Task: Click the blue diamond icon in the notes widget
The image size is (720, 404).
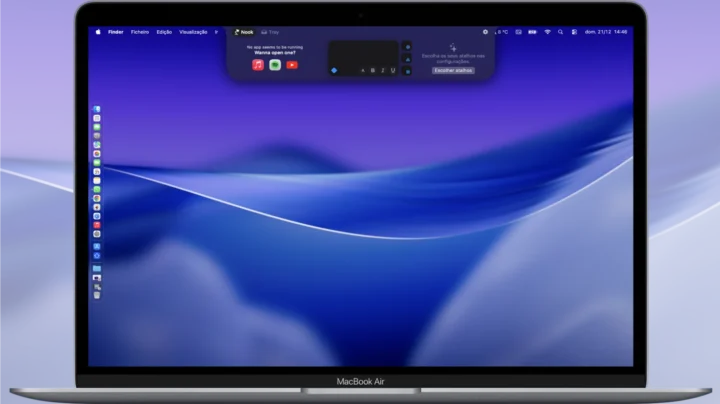Action: click(x=334, y=70)
